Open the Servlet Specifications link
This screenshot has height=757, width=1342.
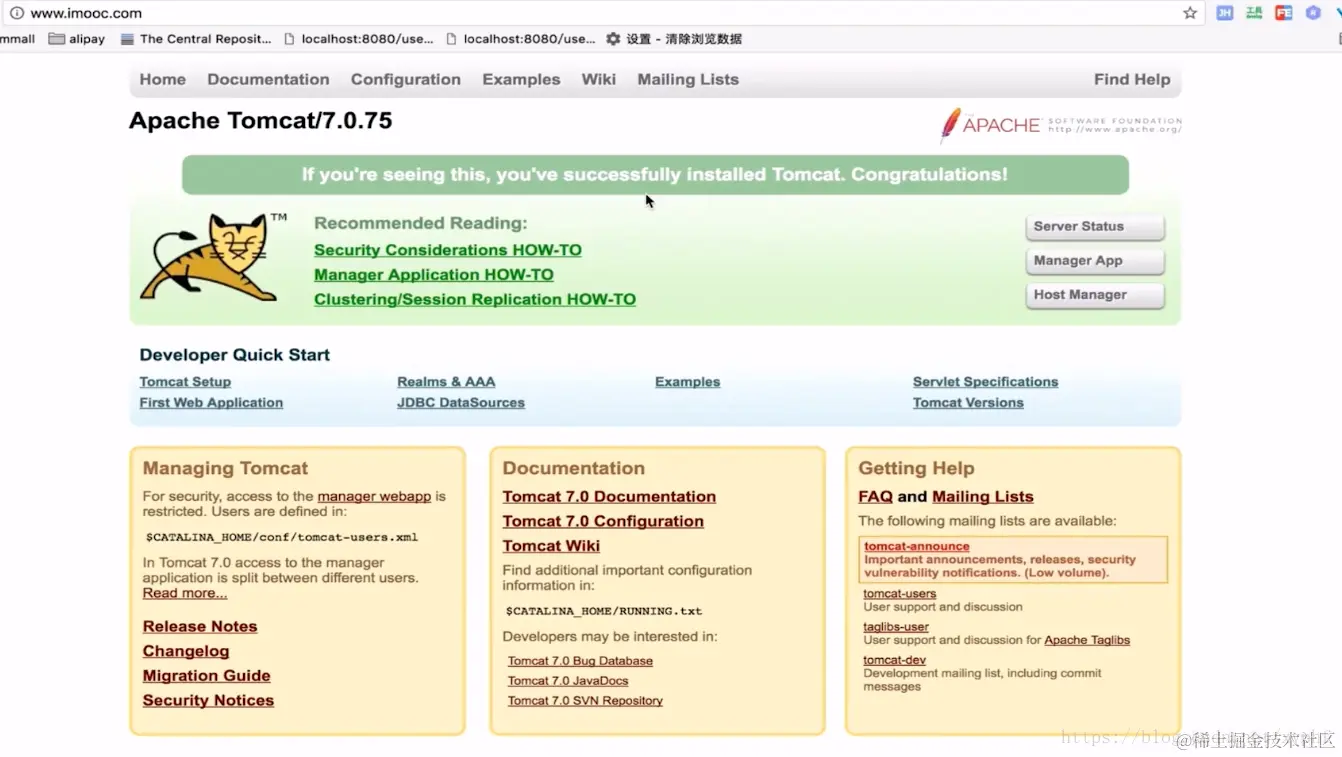pos(985,382)
